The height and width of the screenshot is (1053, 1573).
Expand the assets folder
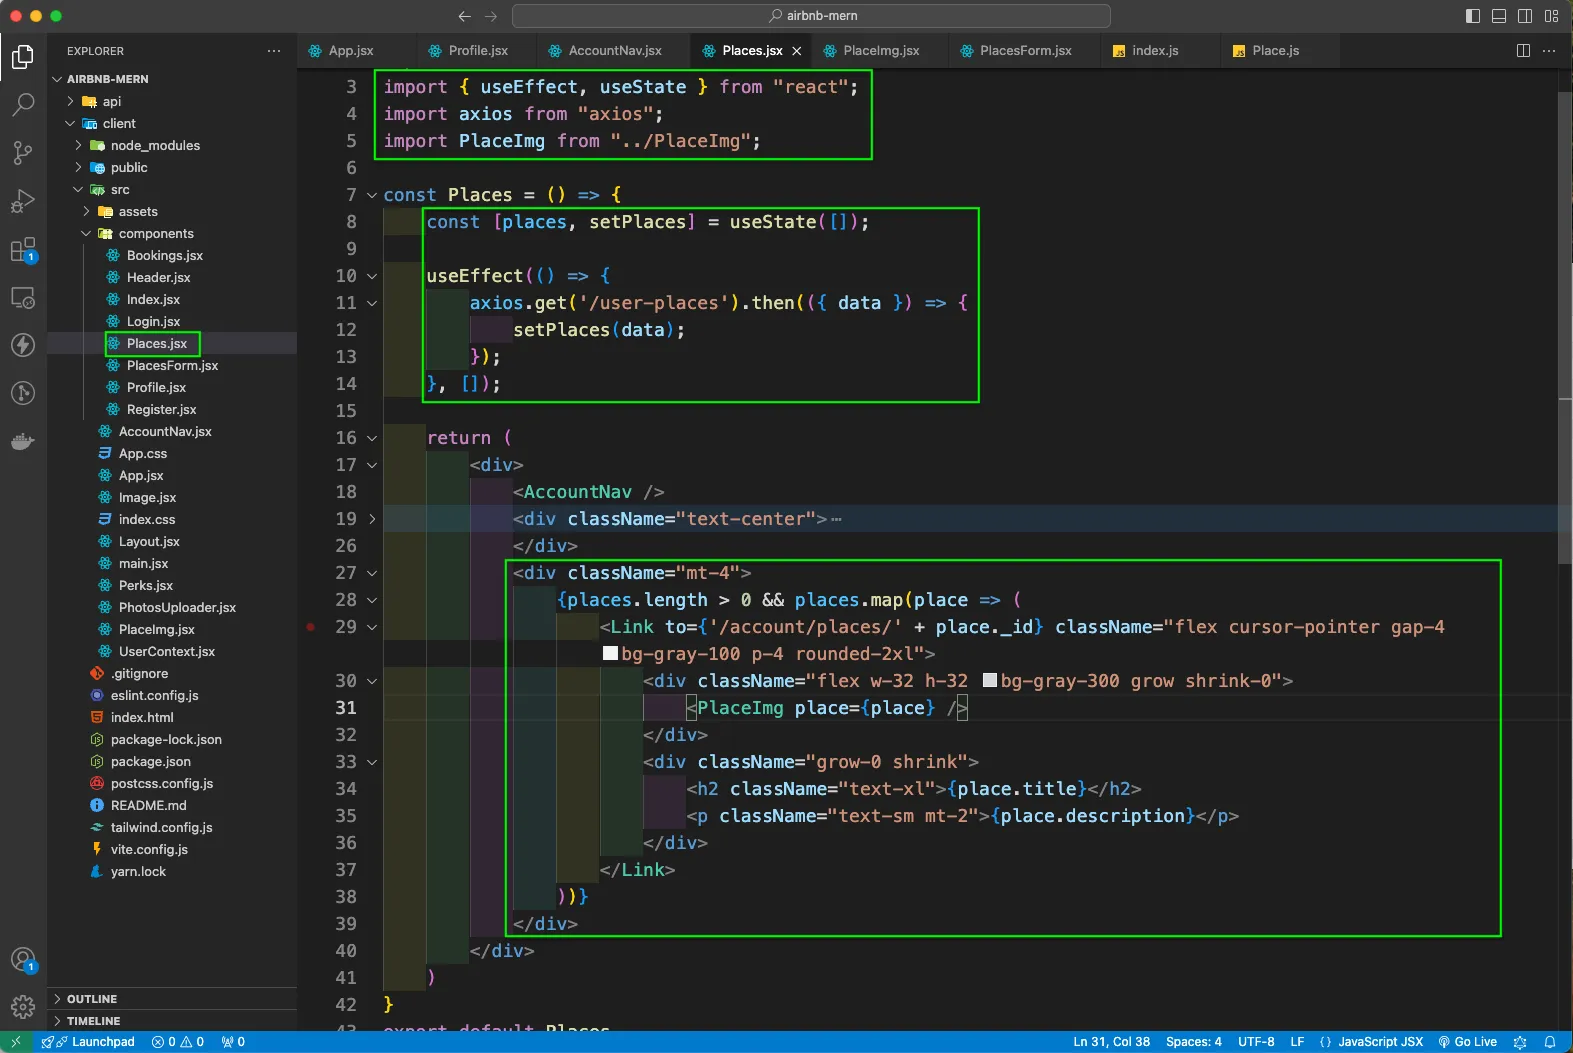pyautogui.click(x=86, y=211)
